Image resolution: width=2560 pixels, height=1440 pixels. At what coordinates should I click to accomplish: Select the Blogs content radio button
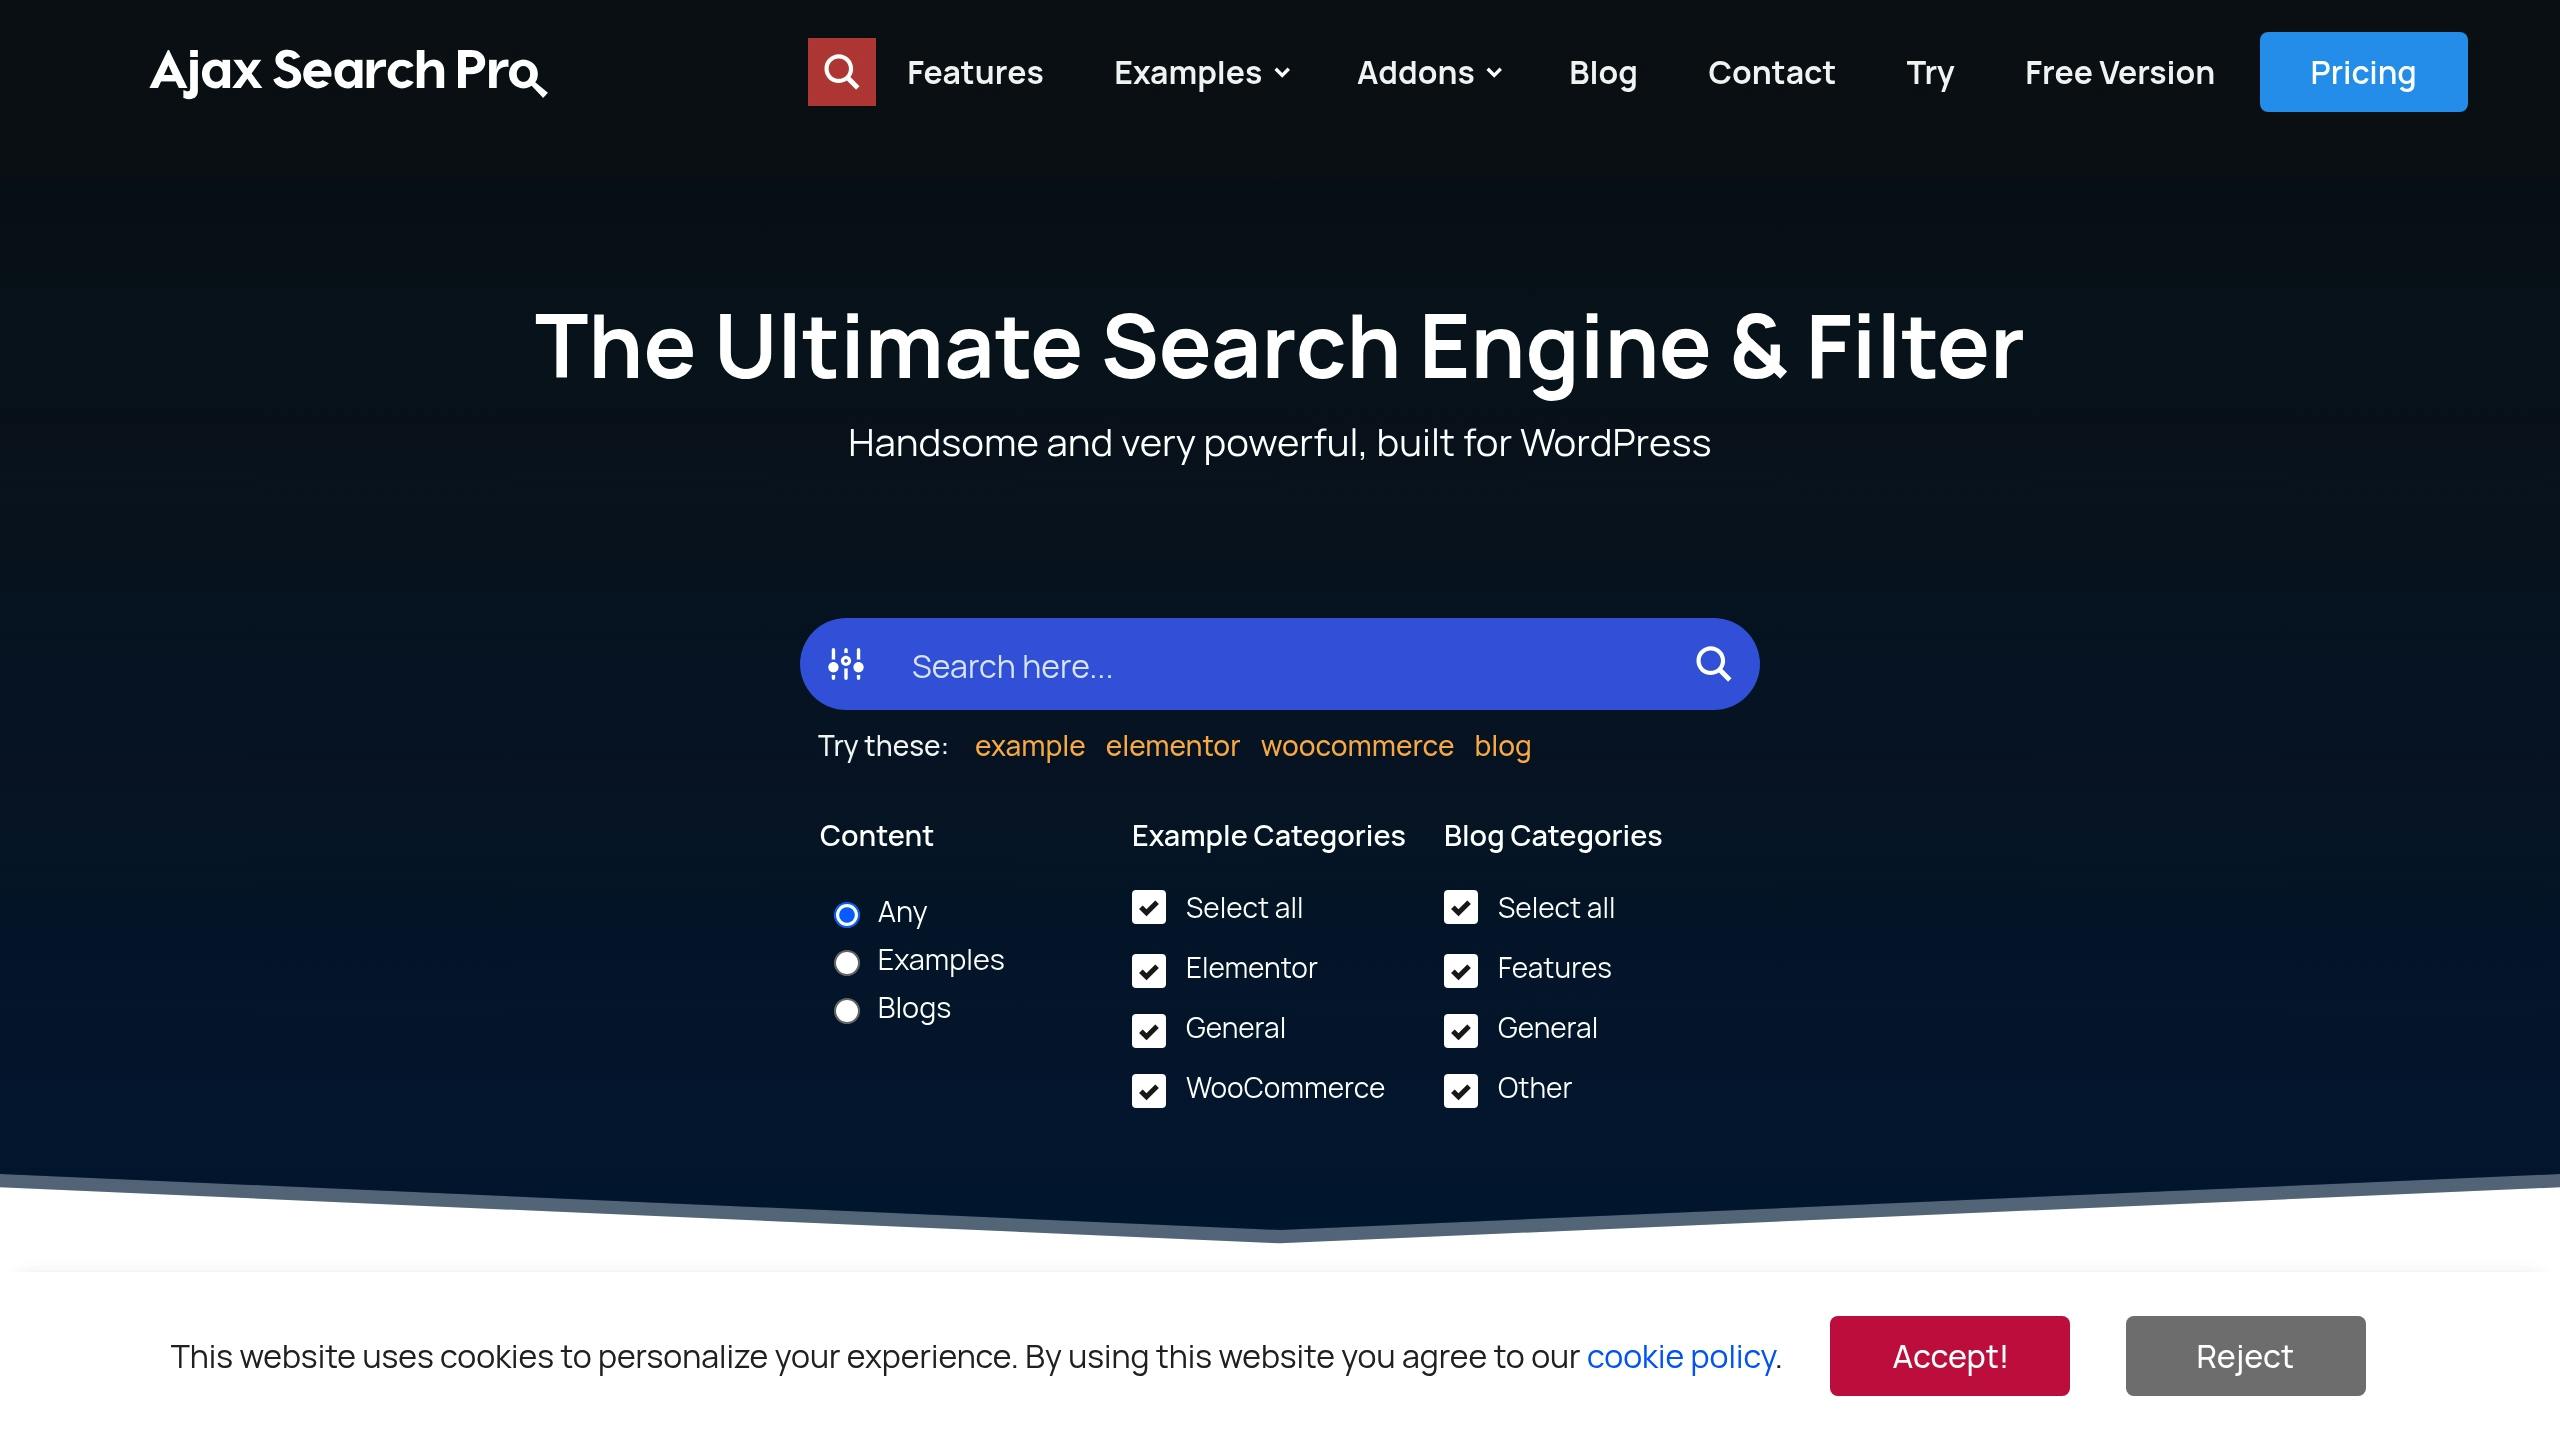(x=847, y=1010)
